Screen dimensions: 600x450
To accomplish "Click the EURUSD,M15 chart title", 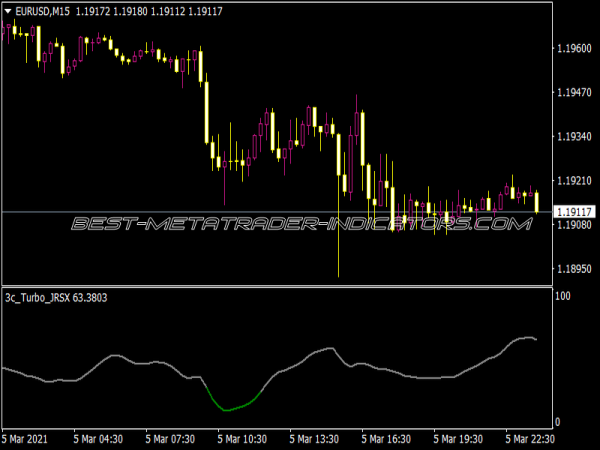I will (40, 10).
